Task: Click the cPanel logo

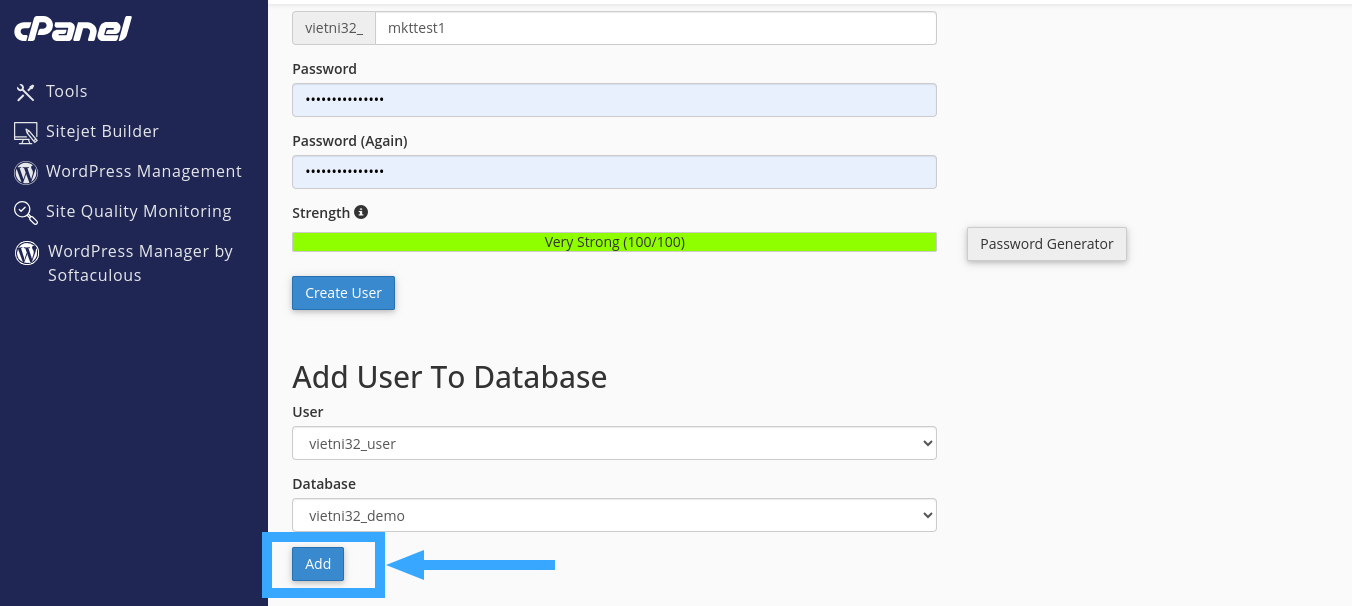Action: pos(73,29)
